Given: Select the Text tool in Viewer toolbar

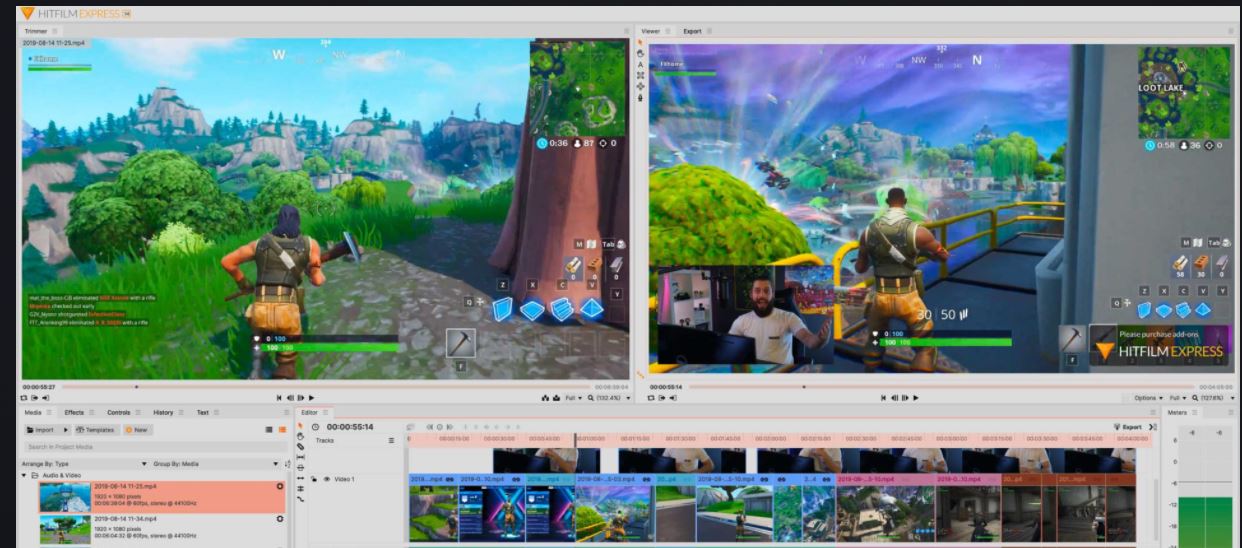Looking at the screenshot, I should tap(640, 64).
